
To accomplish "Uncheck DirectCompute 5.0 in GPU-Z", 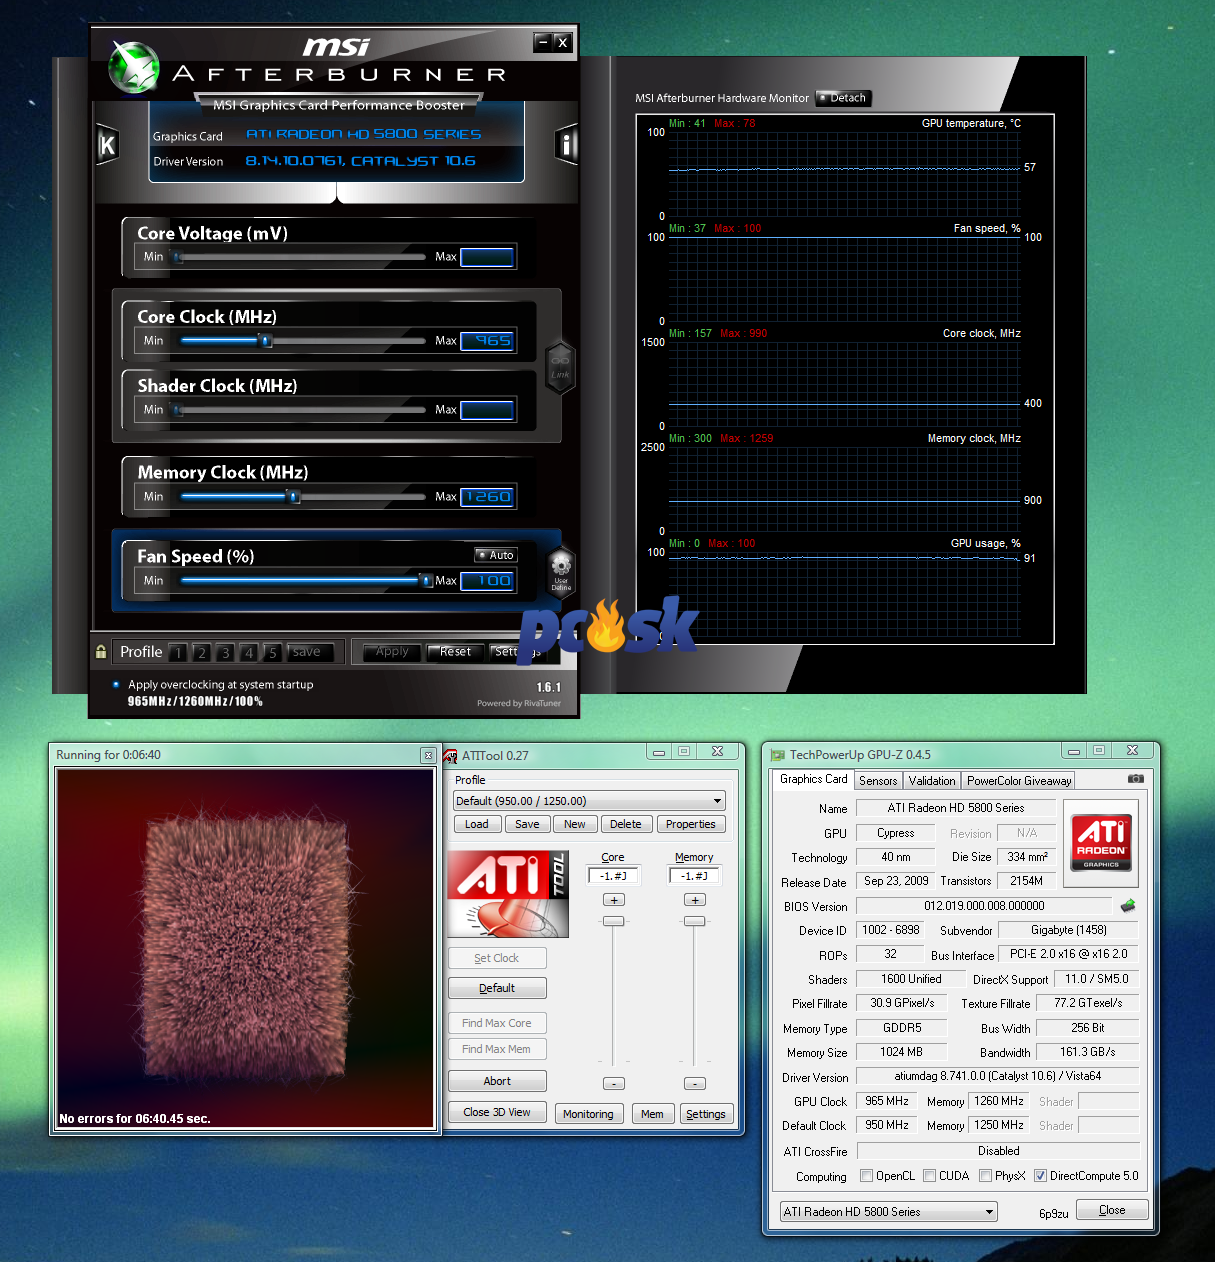I will 1040,1176.
